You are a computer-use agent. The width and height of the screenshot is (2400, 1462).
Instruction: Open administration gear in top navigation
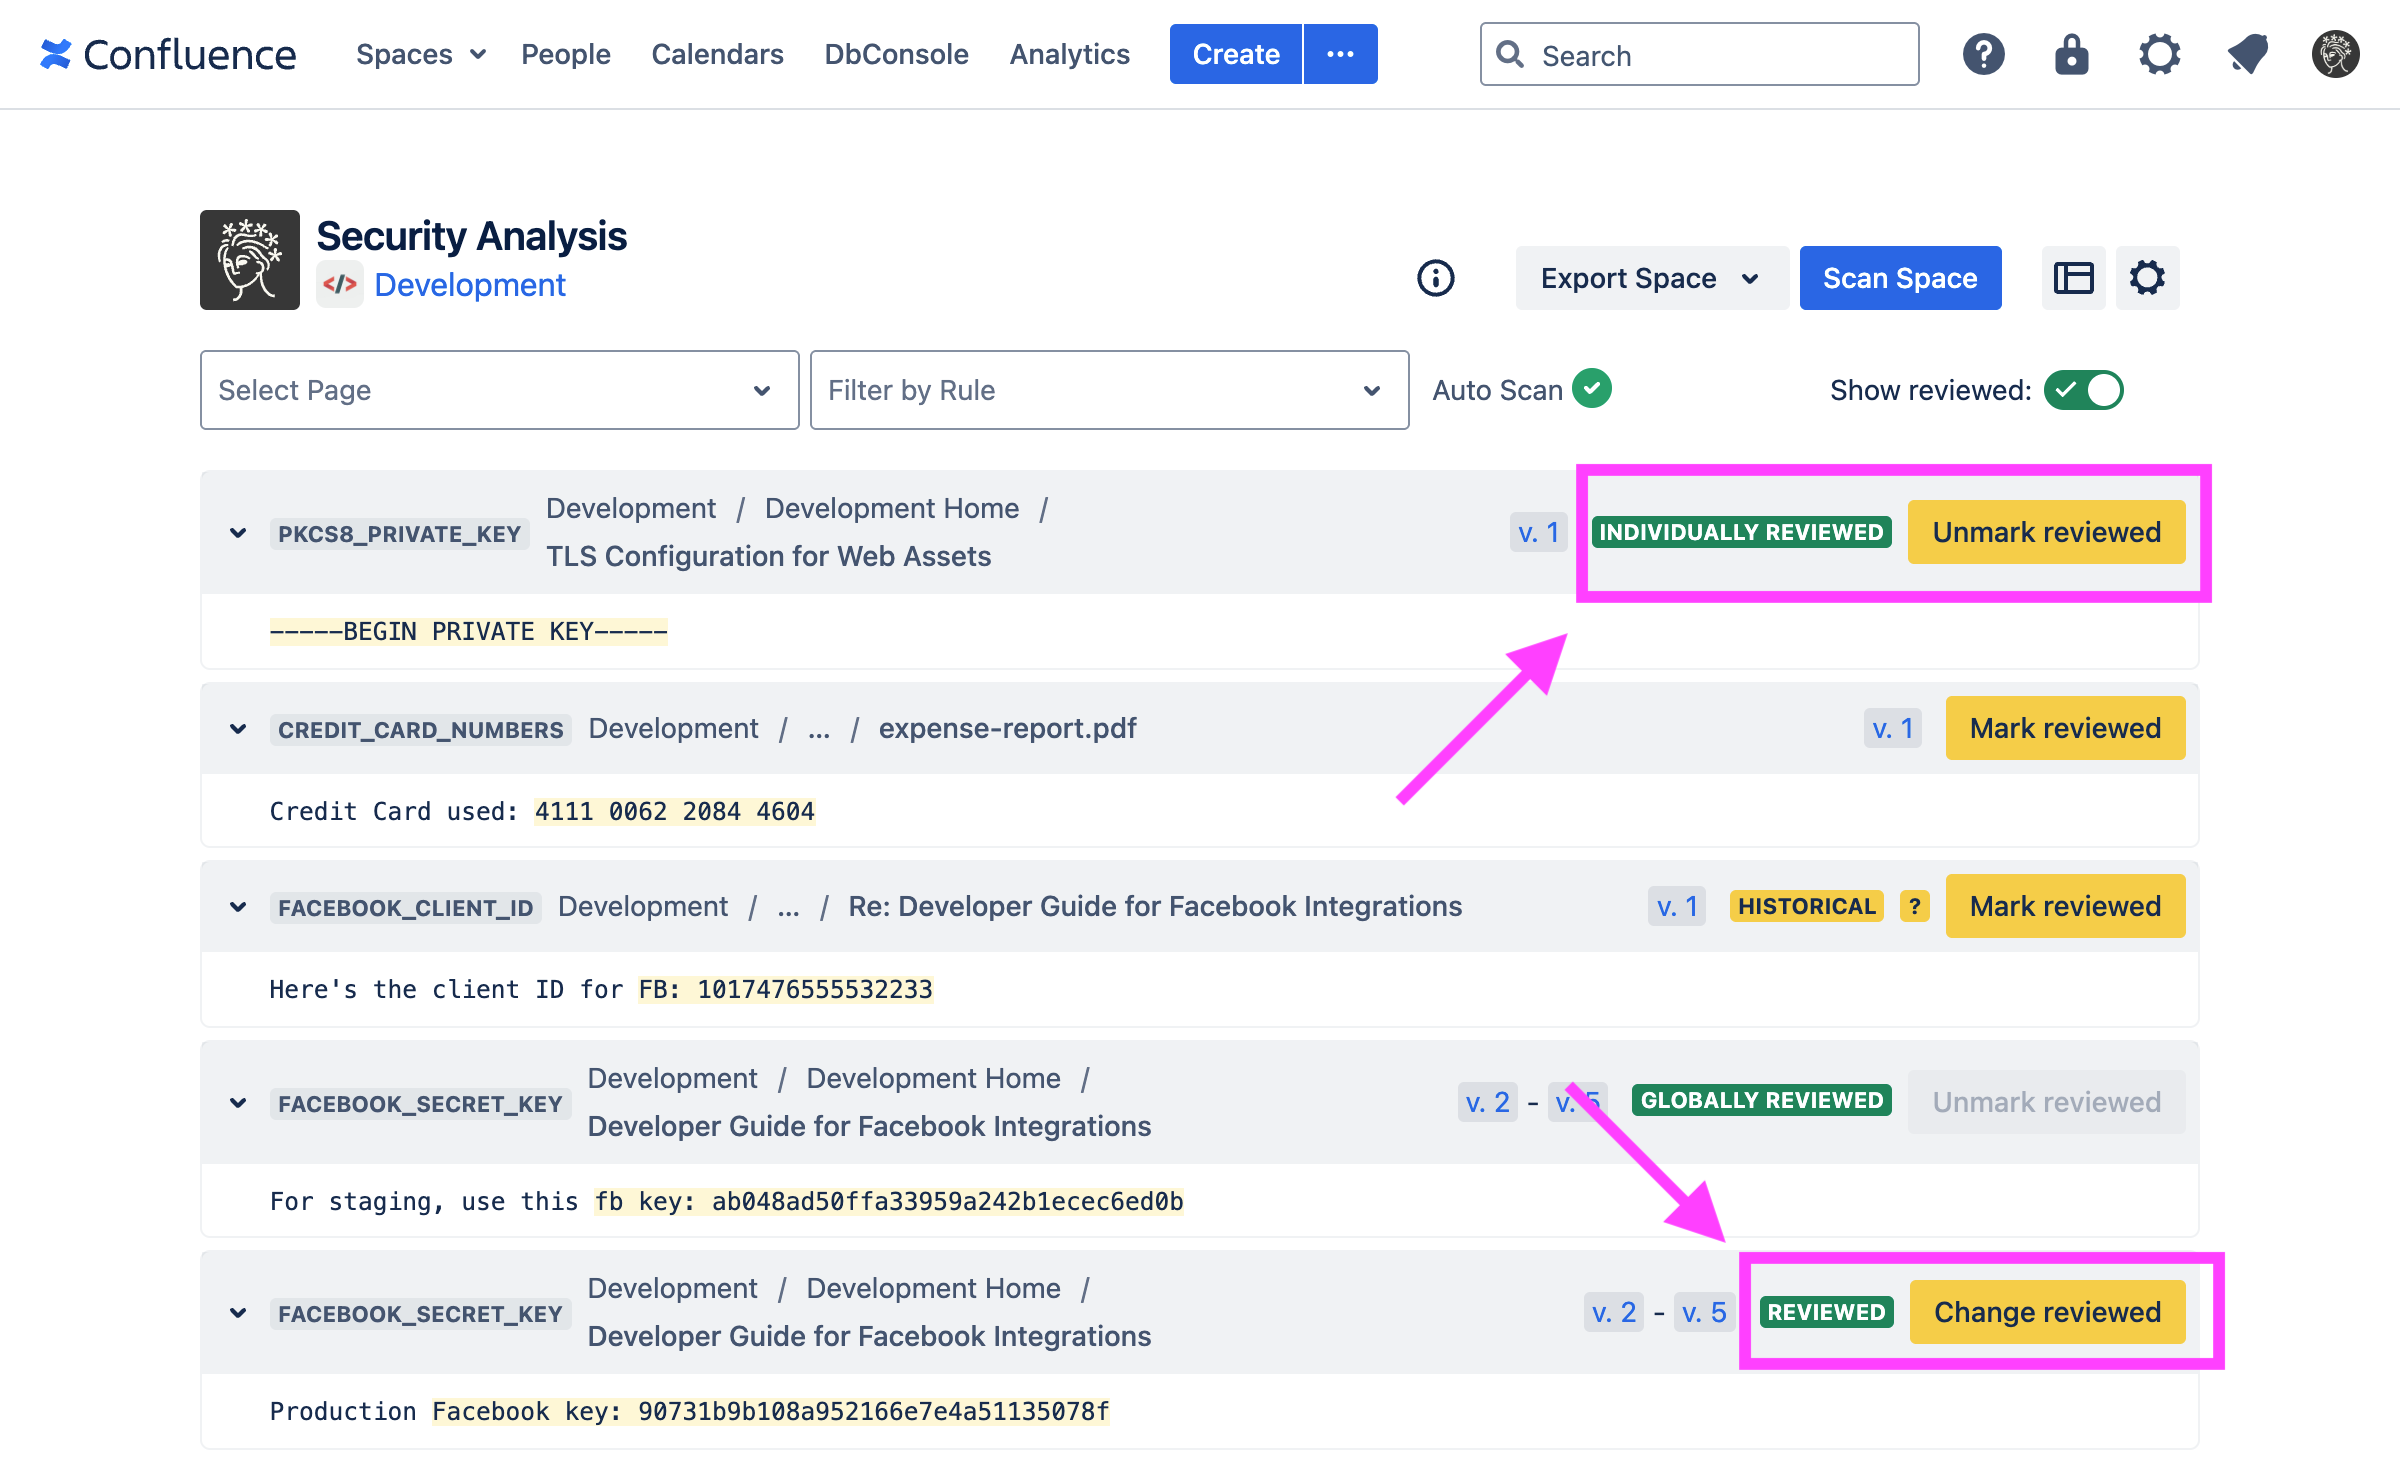point(2159,54)
